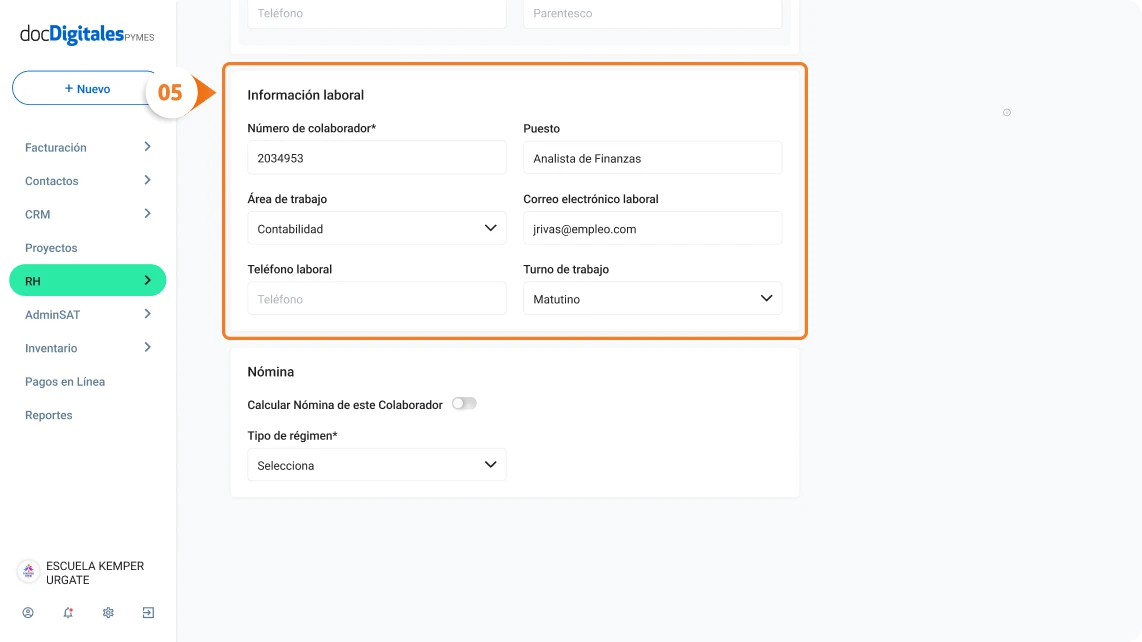The image size is (1142, 642).
Task: Select the RH menu item
Action: 87,281
